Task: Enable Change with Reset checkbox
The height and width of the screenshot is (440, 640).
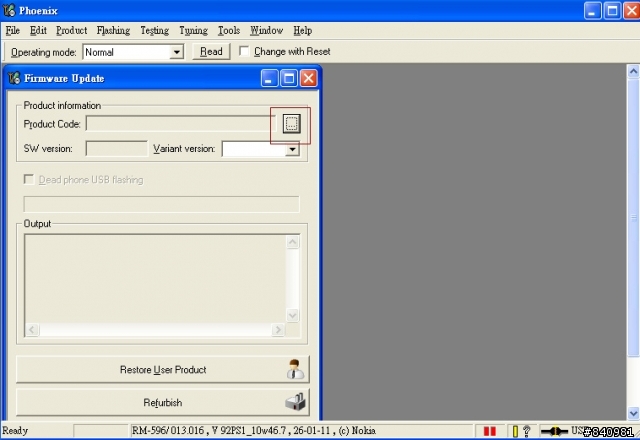Action: (244, 51)
